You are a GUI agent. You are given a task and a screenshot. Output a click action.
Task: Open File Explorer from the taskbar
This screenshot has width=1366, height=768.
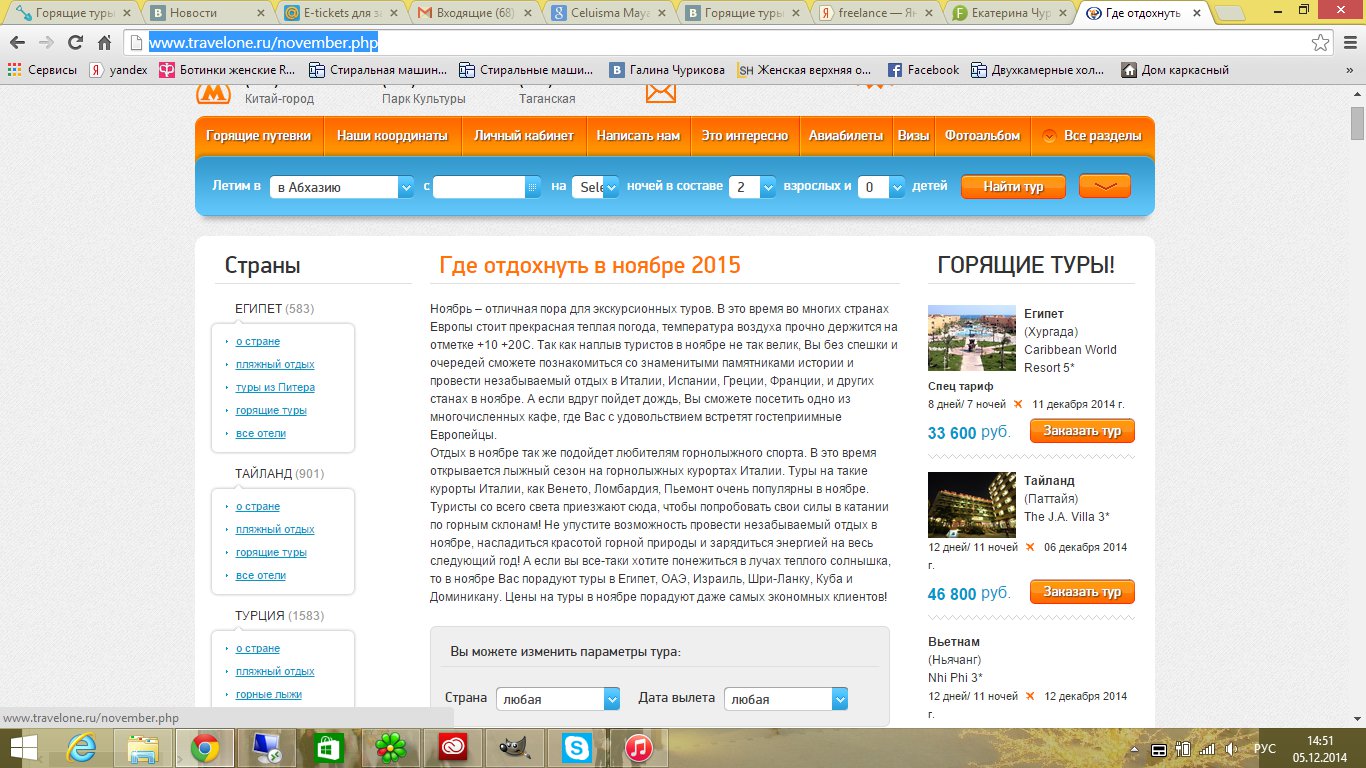click(x=144, y=747)
